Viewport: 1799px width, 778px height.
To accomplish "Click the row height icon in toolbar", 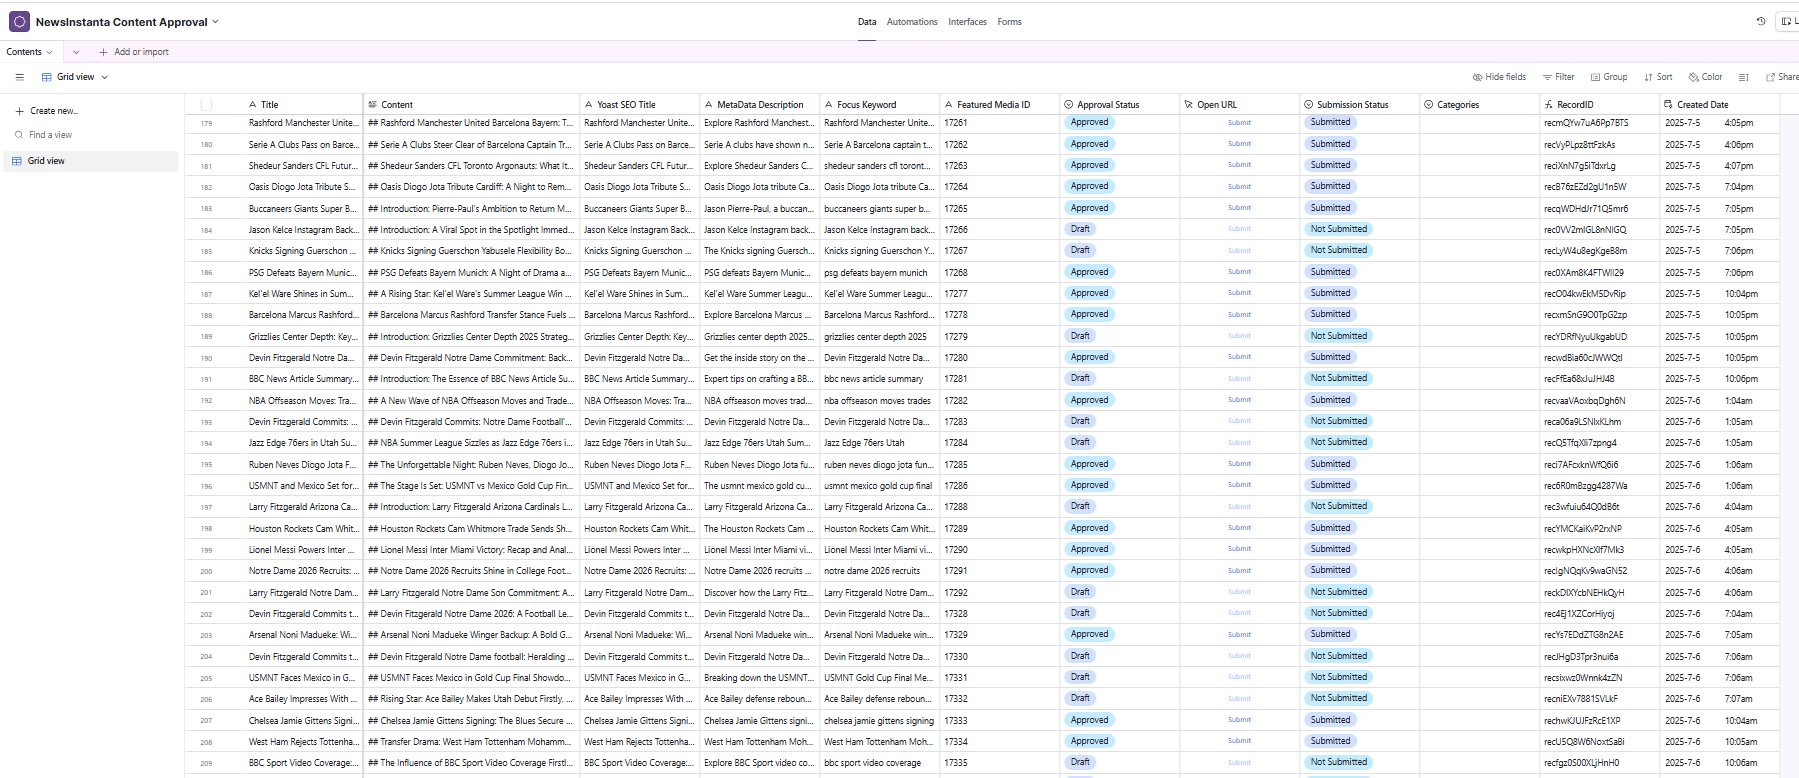I will coord(1744,77).
